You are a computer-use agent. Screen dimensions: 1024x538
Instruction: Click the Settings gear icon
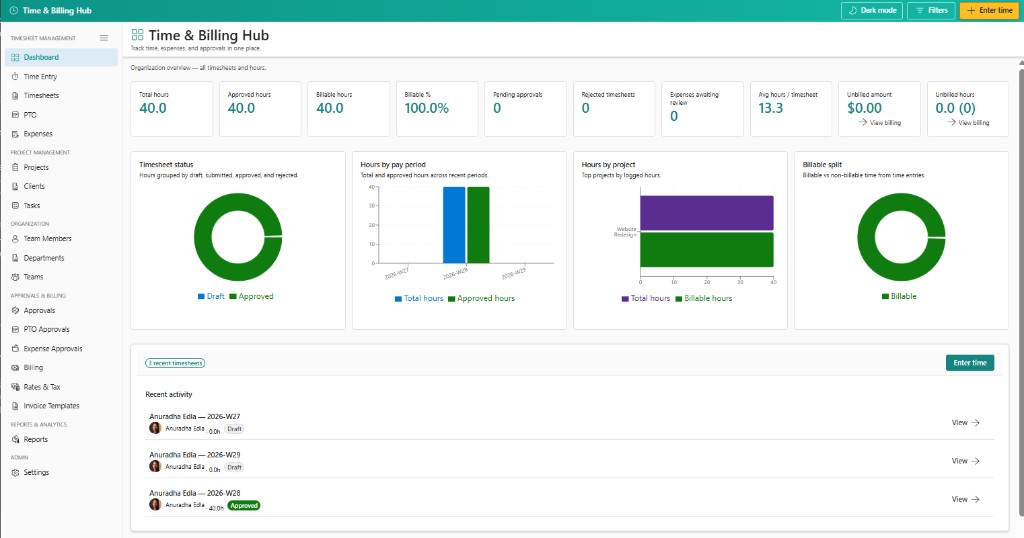click(x=15, y=472)
